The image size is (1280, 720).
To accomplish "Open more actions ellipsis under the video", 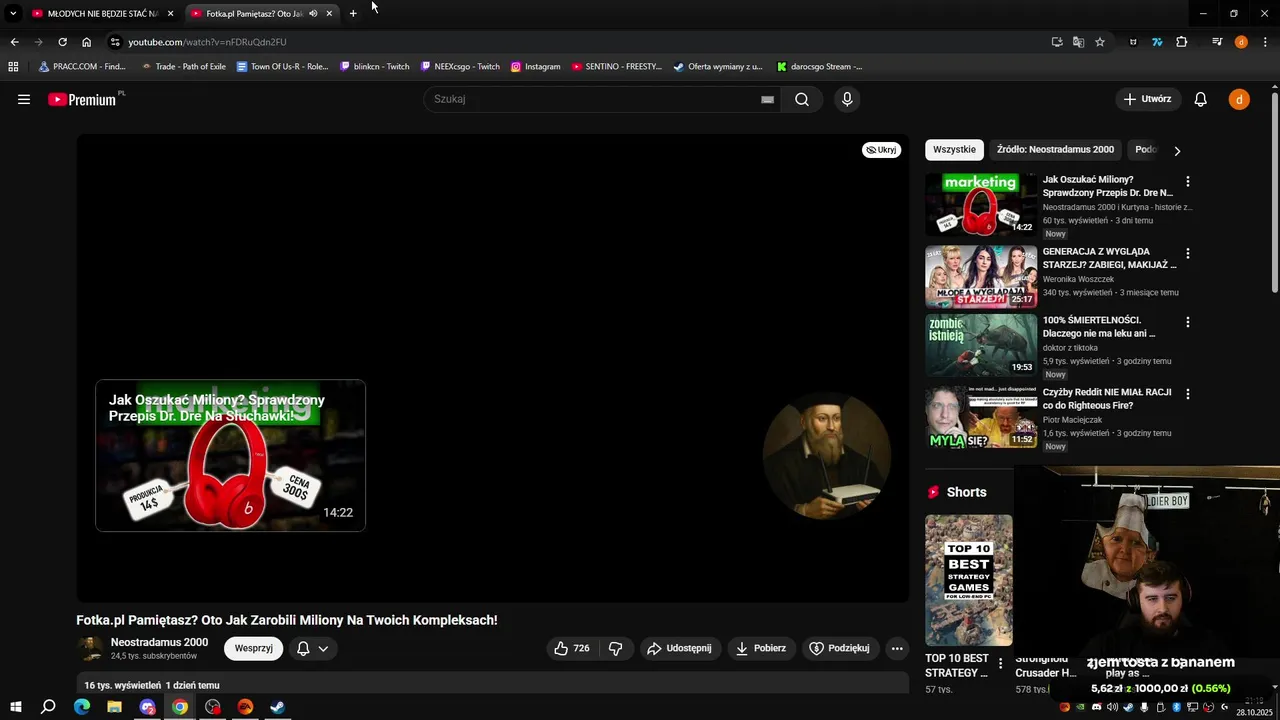I will coord(897,648).
